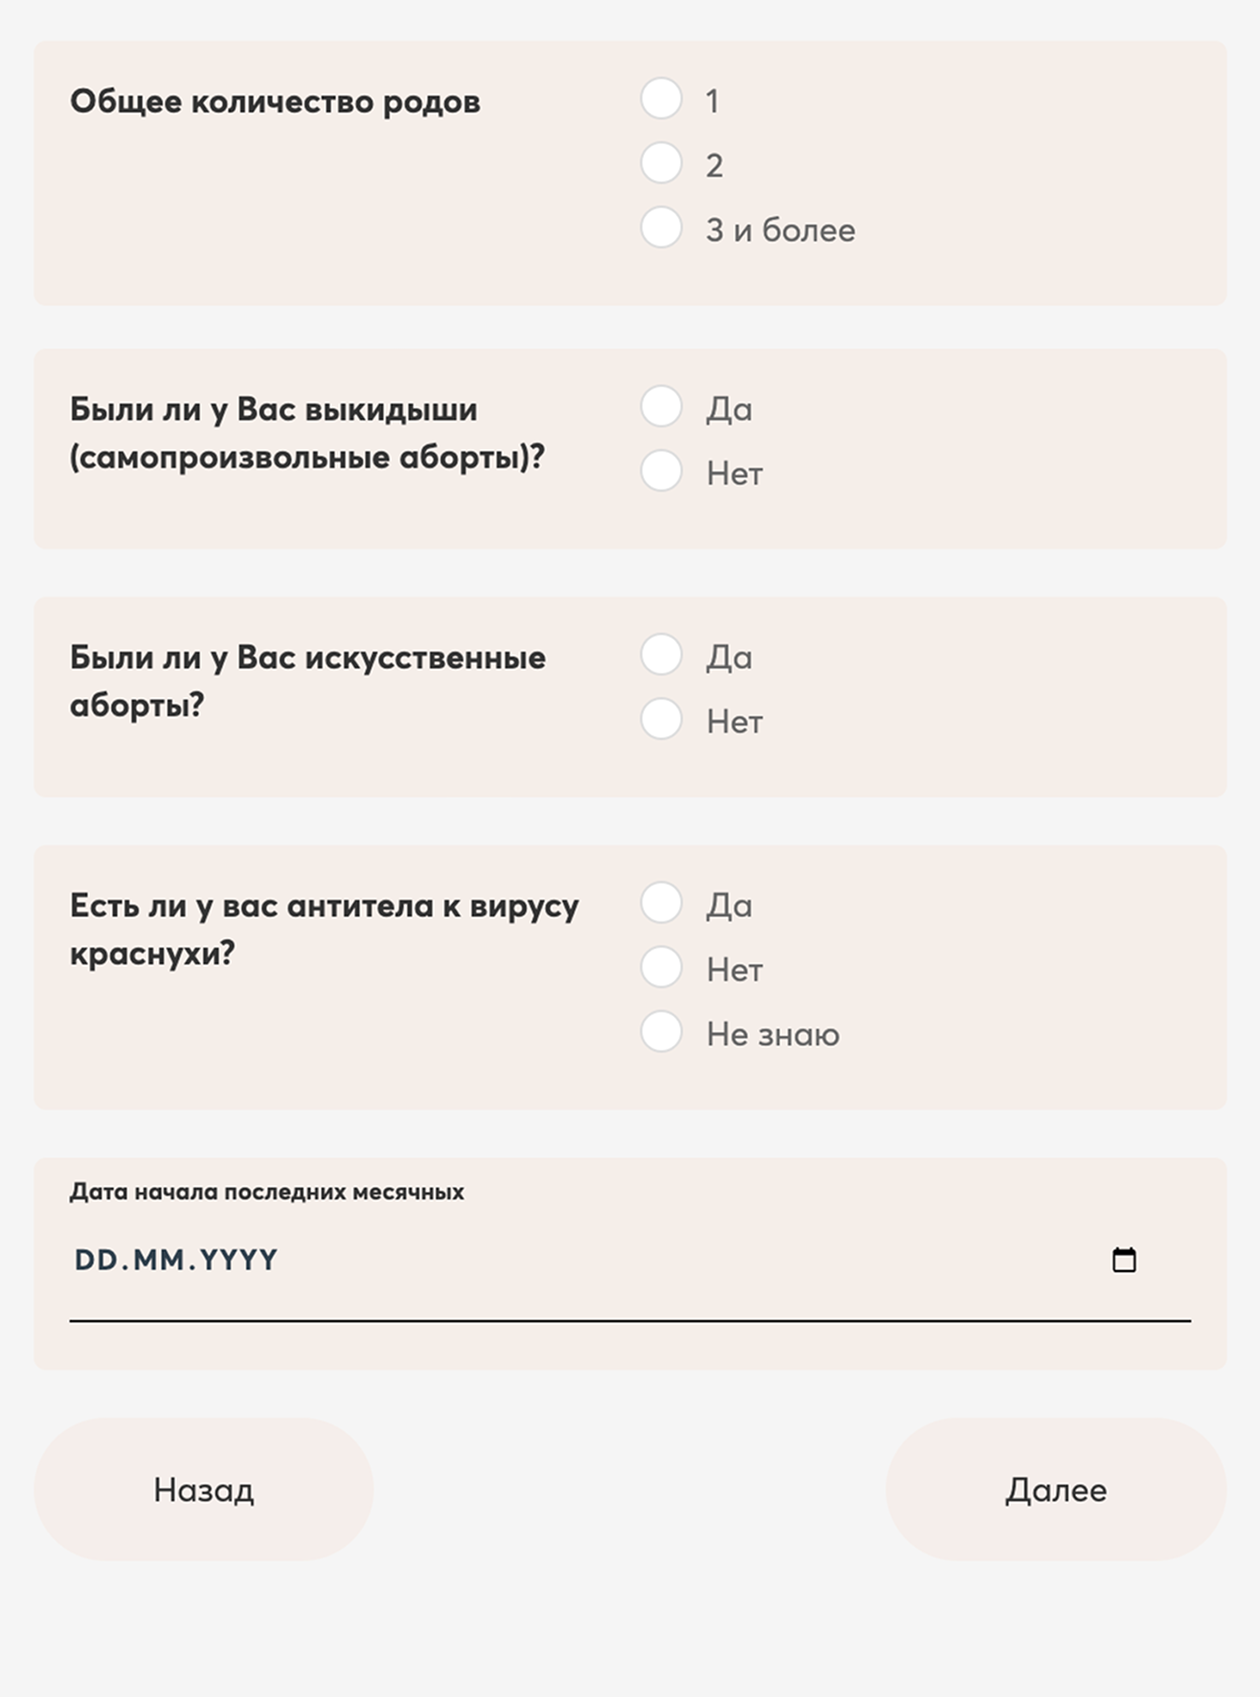This screenshot has width=1260, height=1697.
Task: Select "Да" for induced abortions question
Action: coord(661,655)
